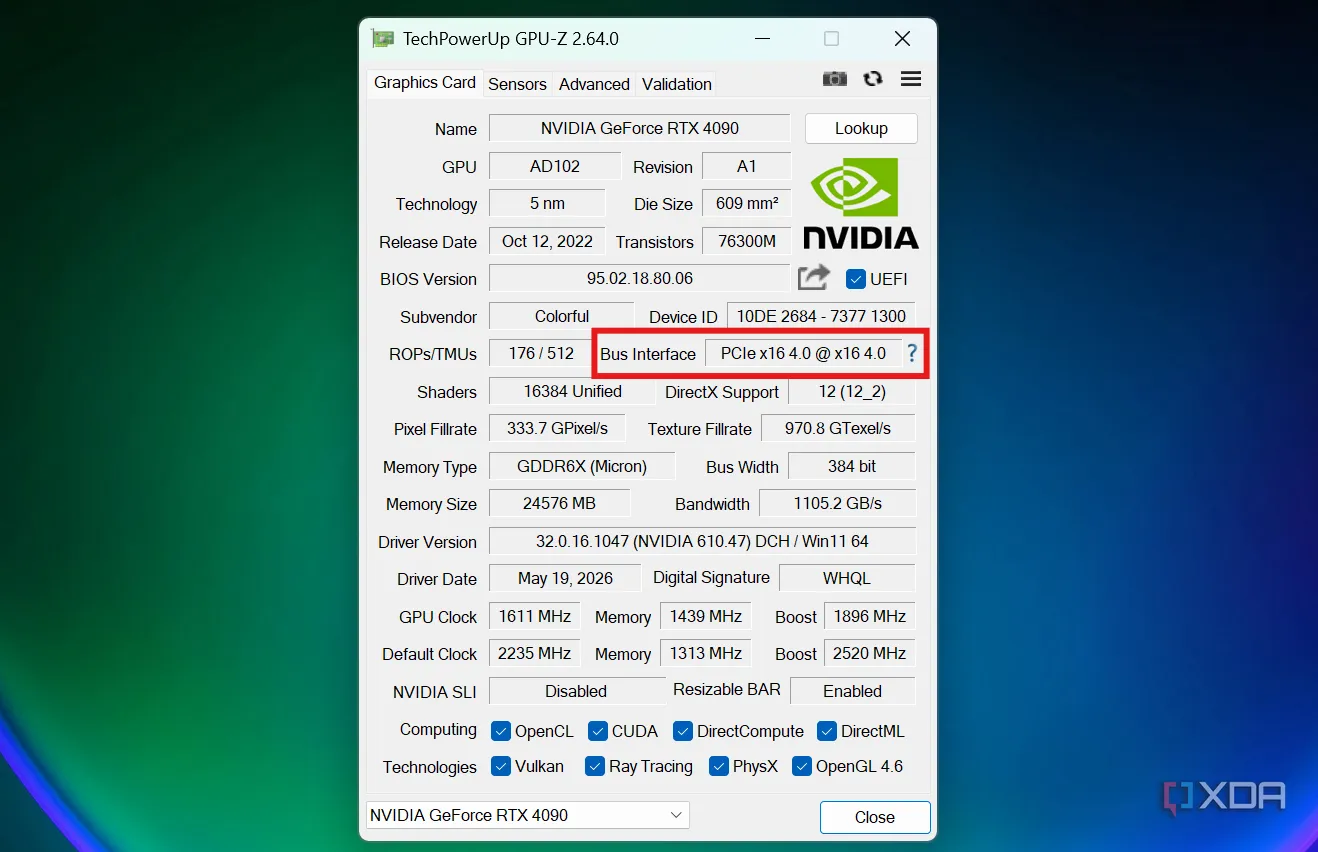
Task: Click the BIOS export share icon
Action: tap(814, 277)
